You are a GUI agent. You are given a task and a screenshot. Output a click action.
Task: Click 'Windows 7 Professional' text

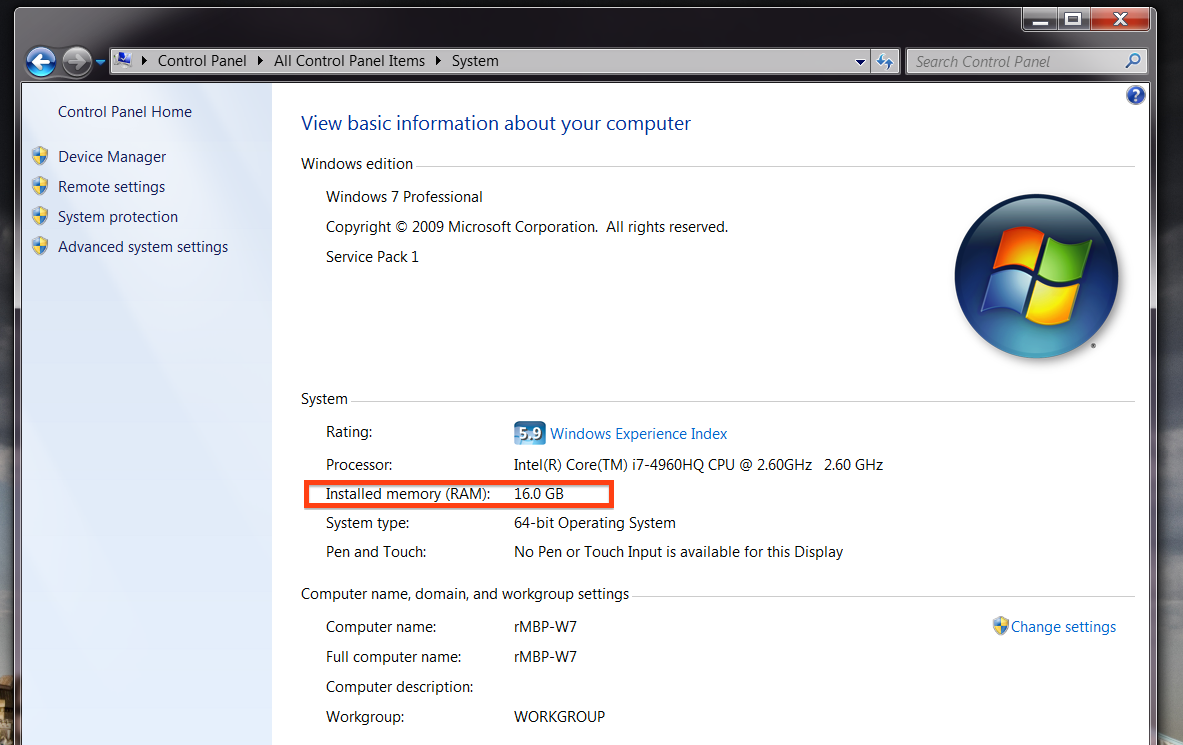tap(404, 197)
